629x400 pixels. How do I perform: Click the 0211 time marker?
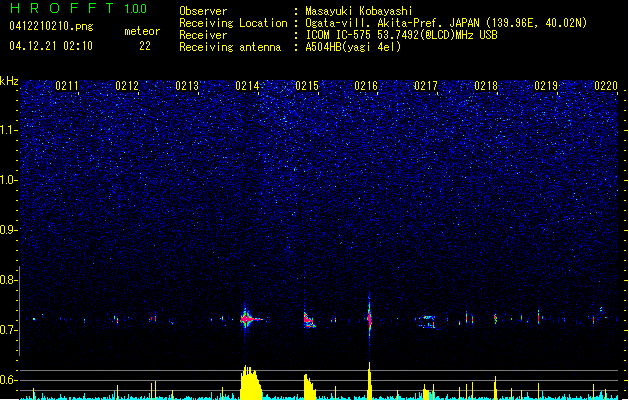[67, 86]
